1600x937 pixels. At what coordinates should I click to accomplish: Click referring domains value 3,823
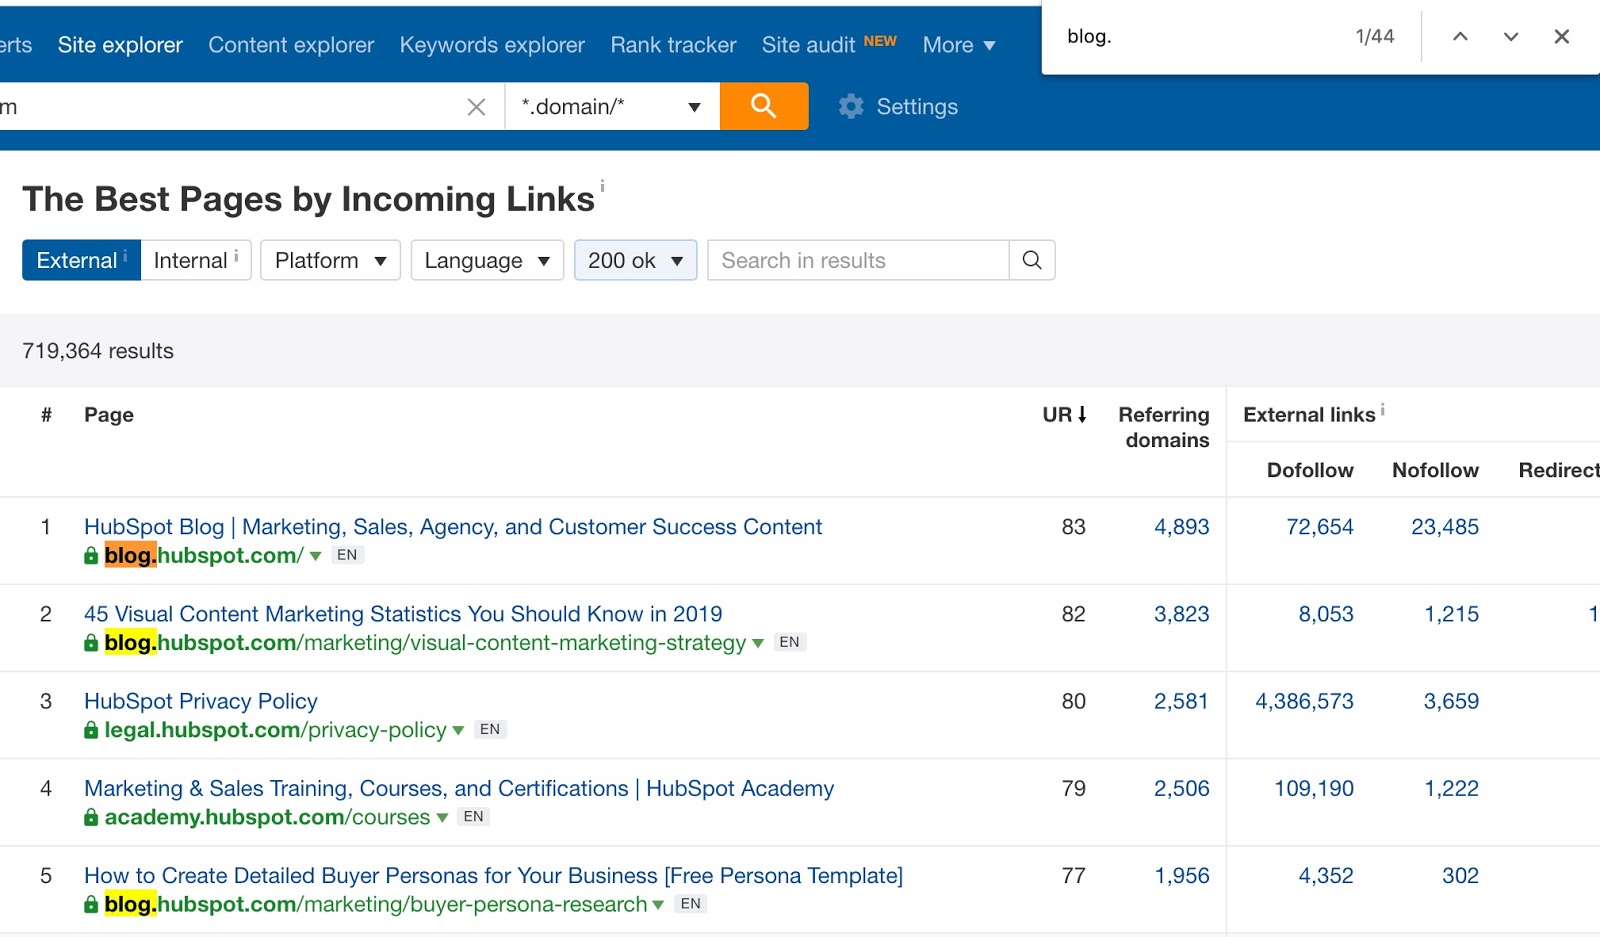[1181, 614]
